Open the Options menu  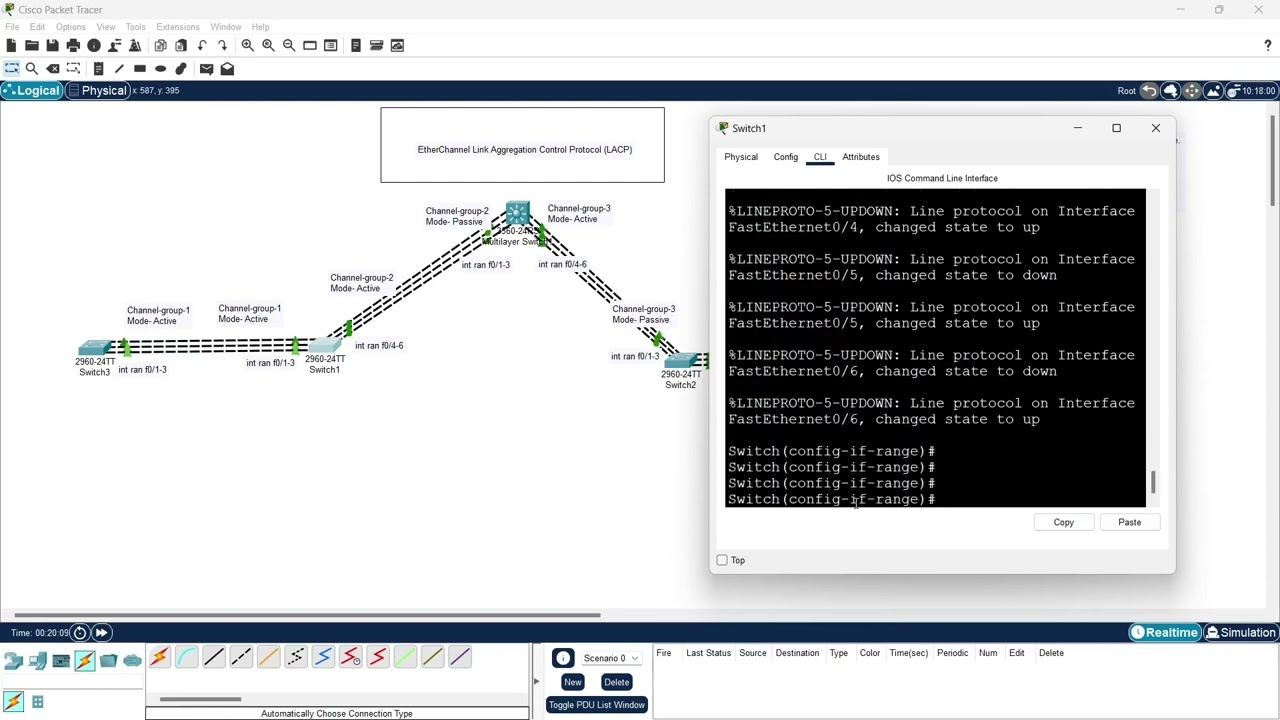click(x=70, y=27)
